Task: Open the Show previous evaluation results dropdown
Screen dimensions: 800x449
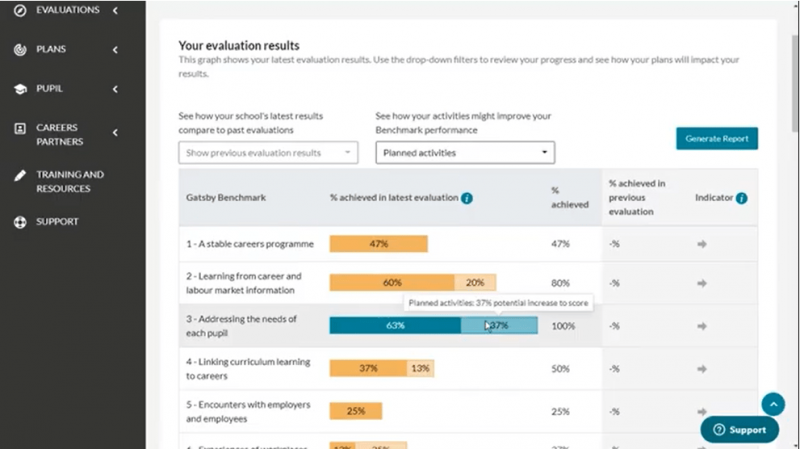Action: 267,153
